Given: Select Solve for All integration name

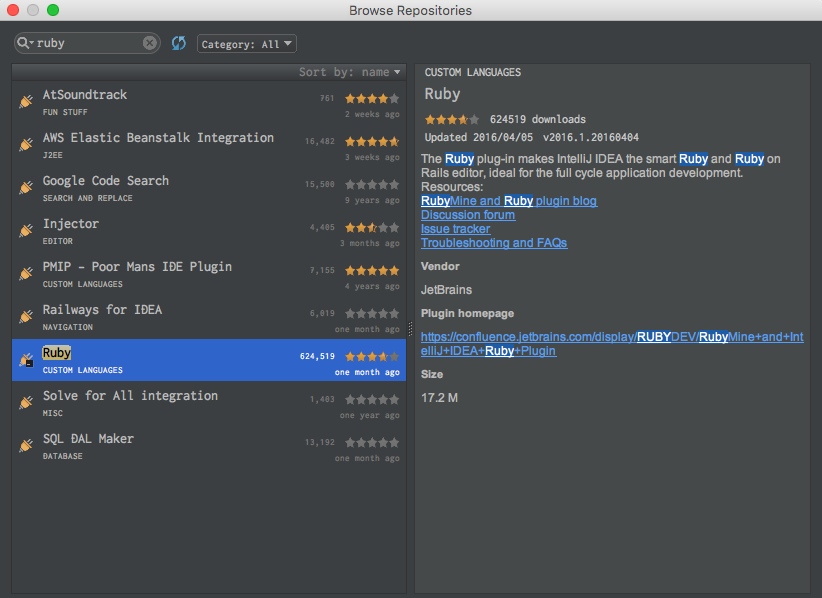Looking at the screenshot, I should [x=130, y=396].
